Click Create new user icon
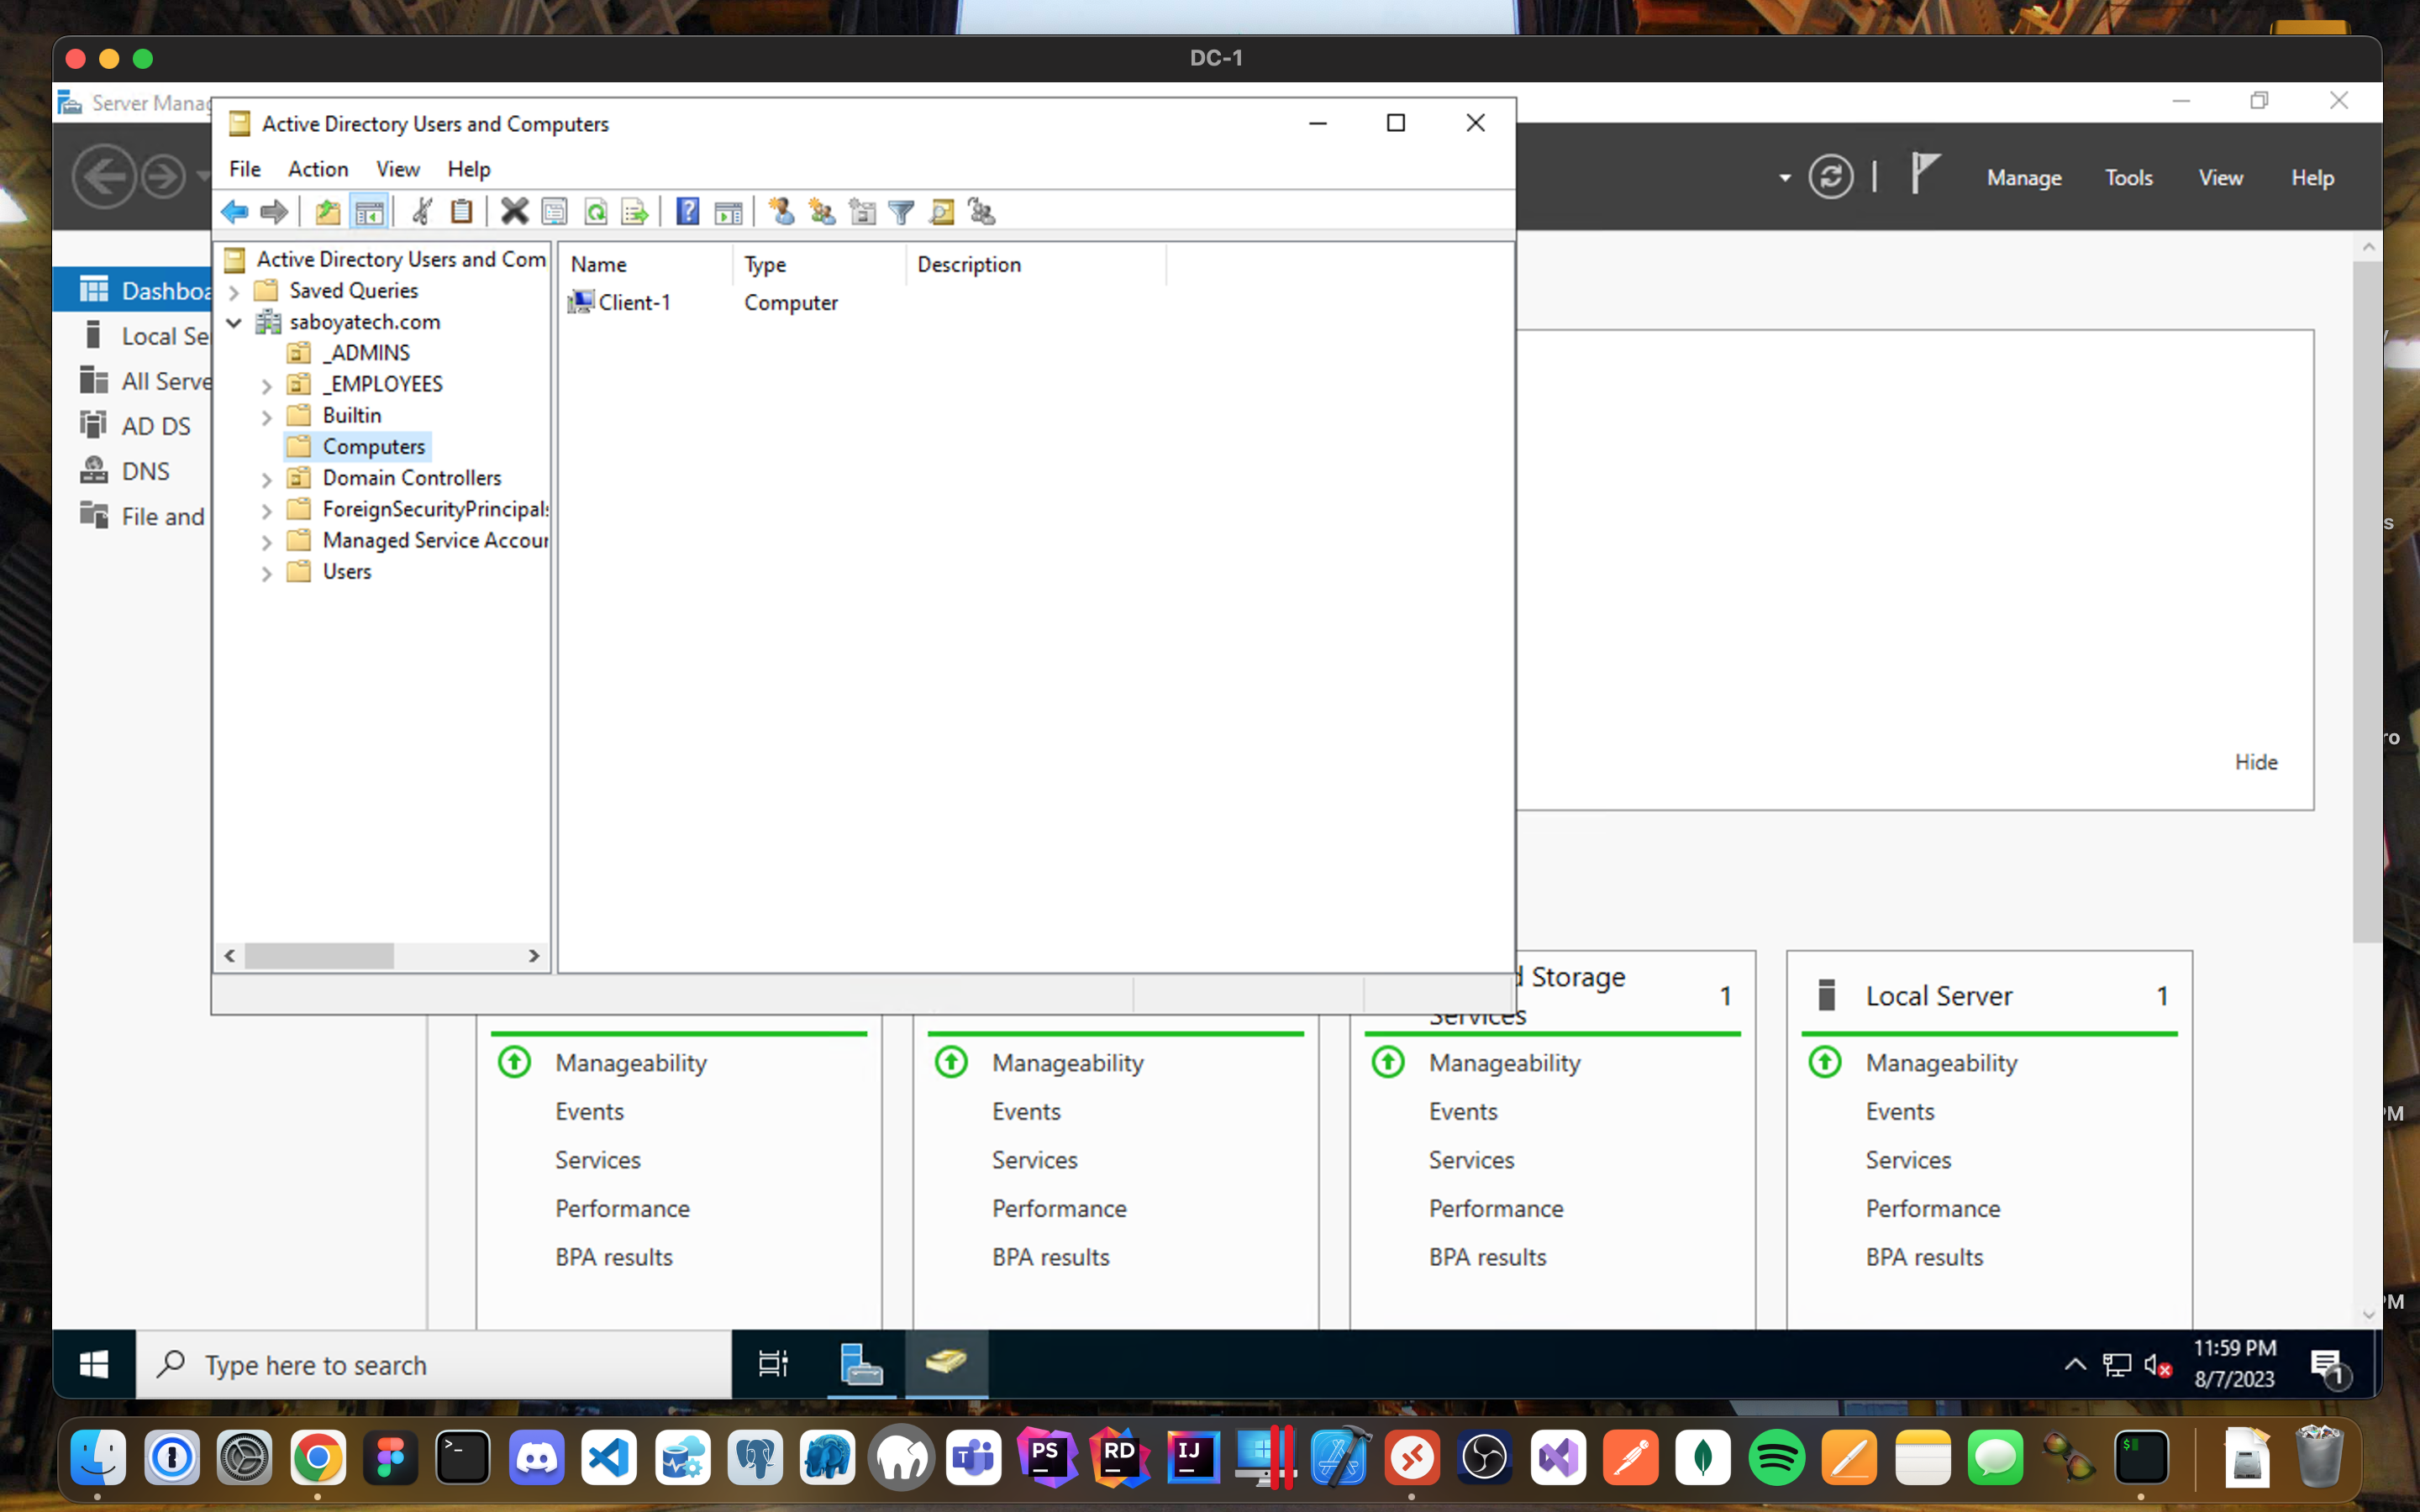The width and height of the screenshot is (2420, 1512). [781, 211]
